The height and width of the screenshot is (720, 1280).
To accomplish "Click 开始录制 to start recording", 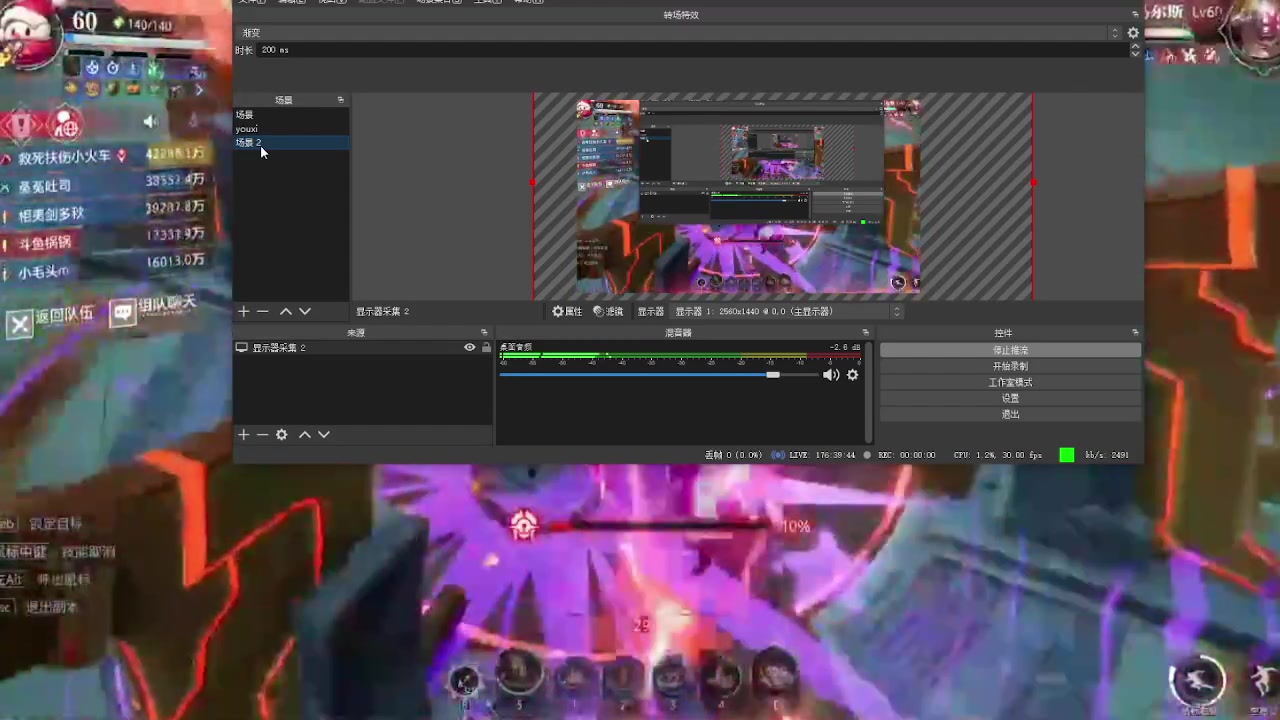I will [1010, 366].
